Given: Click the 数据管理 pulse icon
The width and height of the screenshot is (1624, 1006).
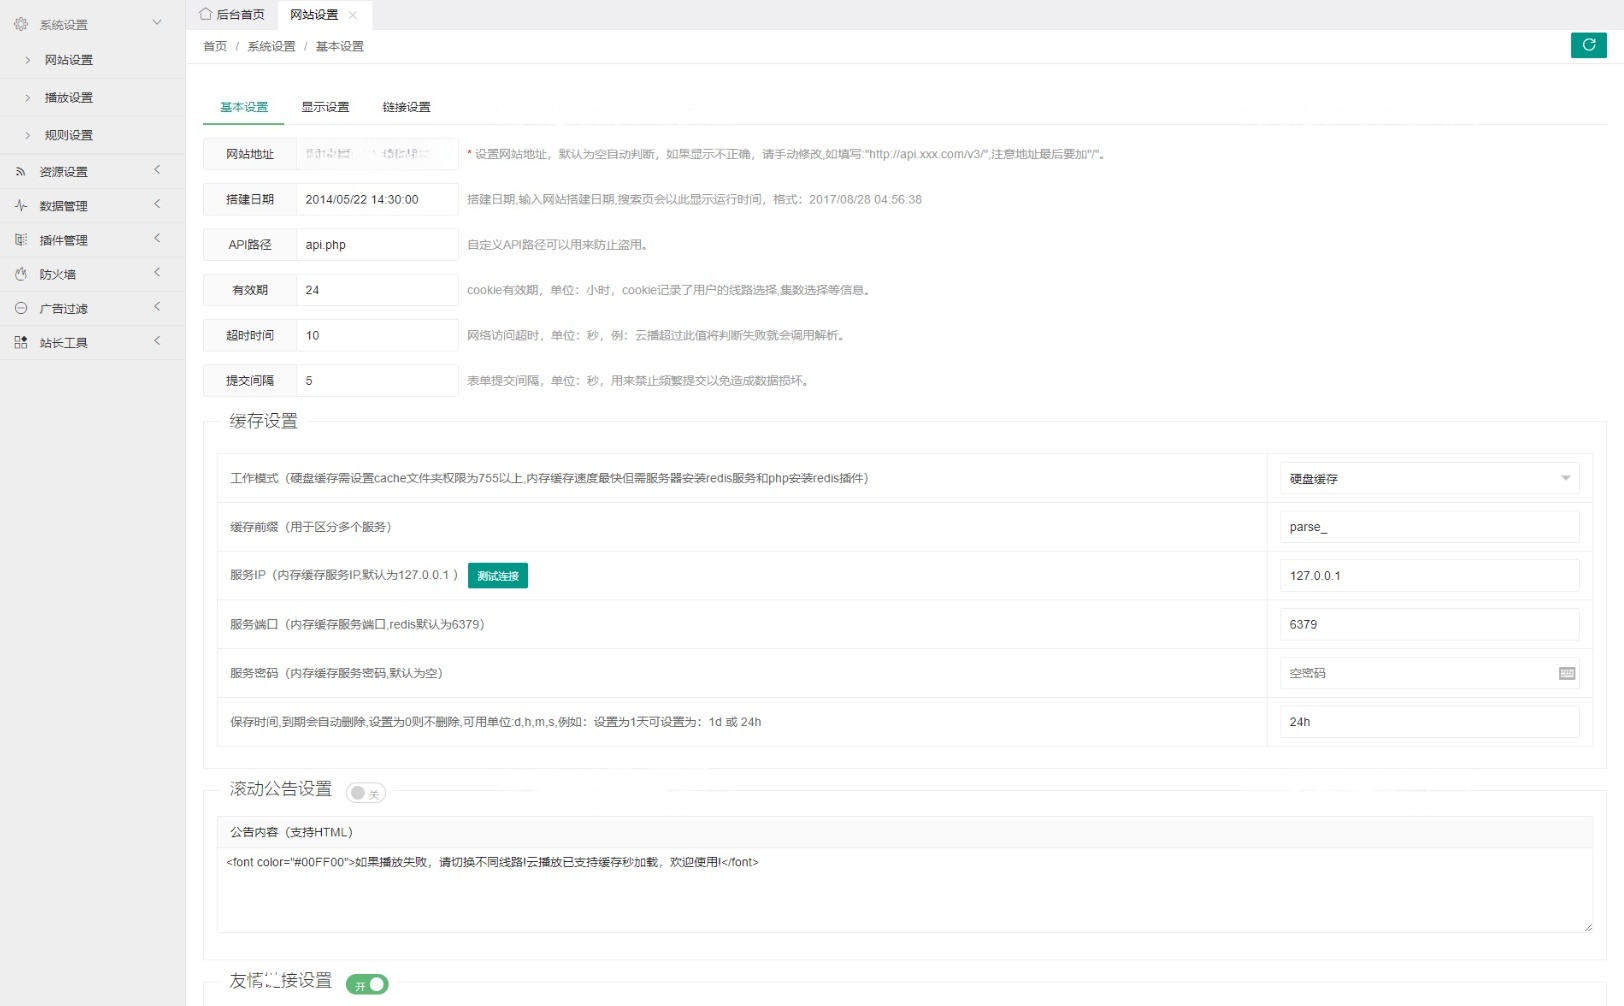Looking at the screenshot, I should (21, 205).
